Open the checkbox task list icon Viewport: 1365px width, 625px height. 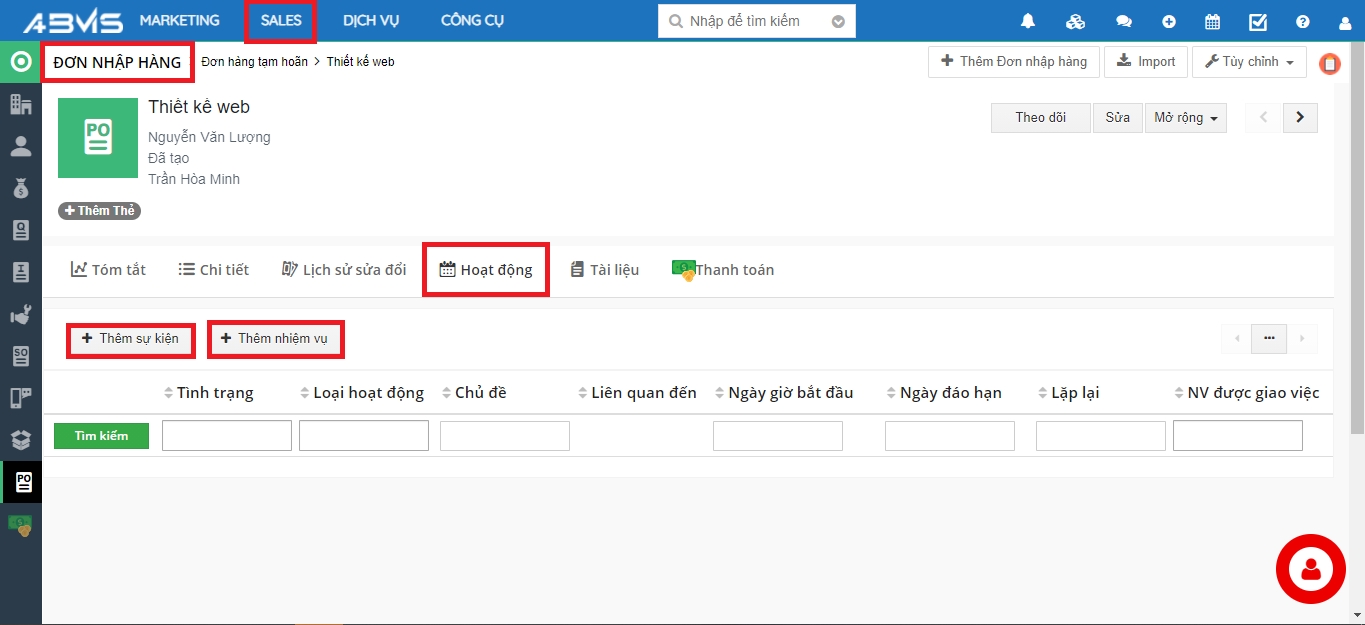tap(1258, 21)
